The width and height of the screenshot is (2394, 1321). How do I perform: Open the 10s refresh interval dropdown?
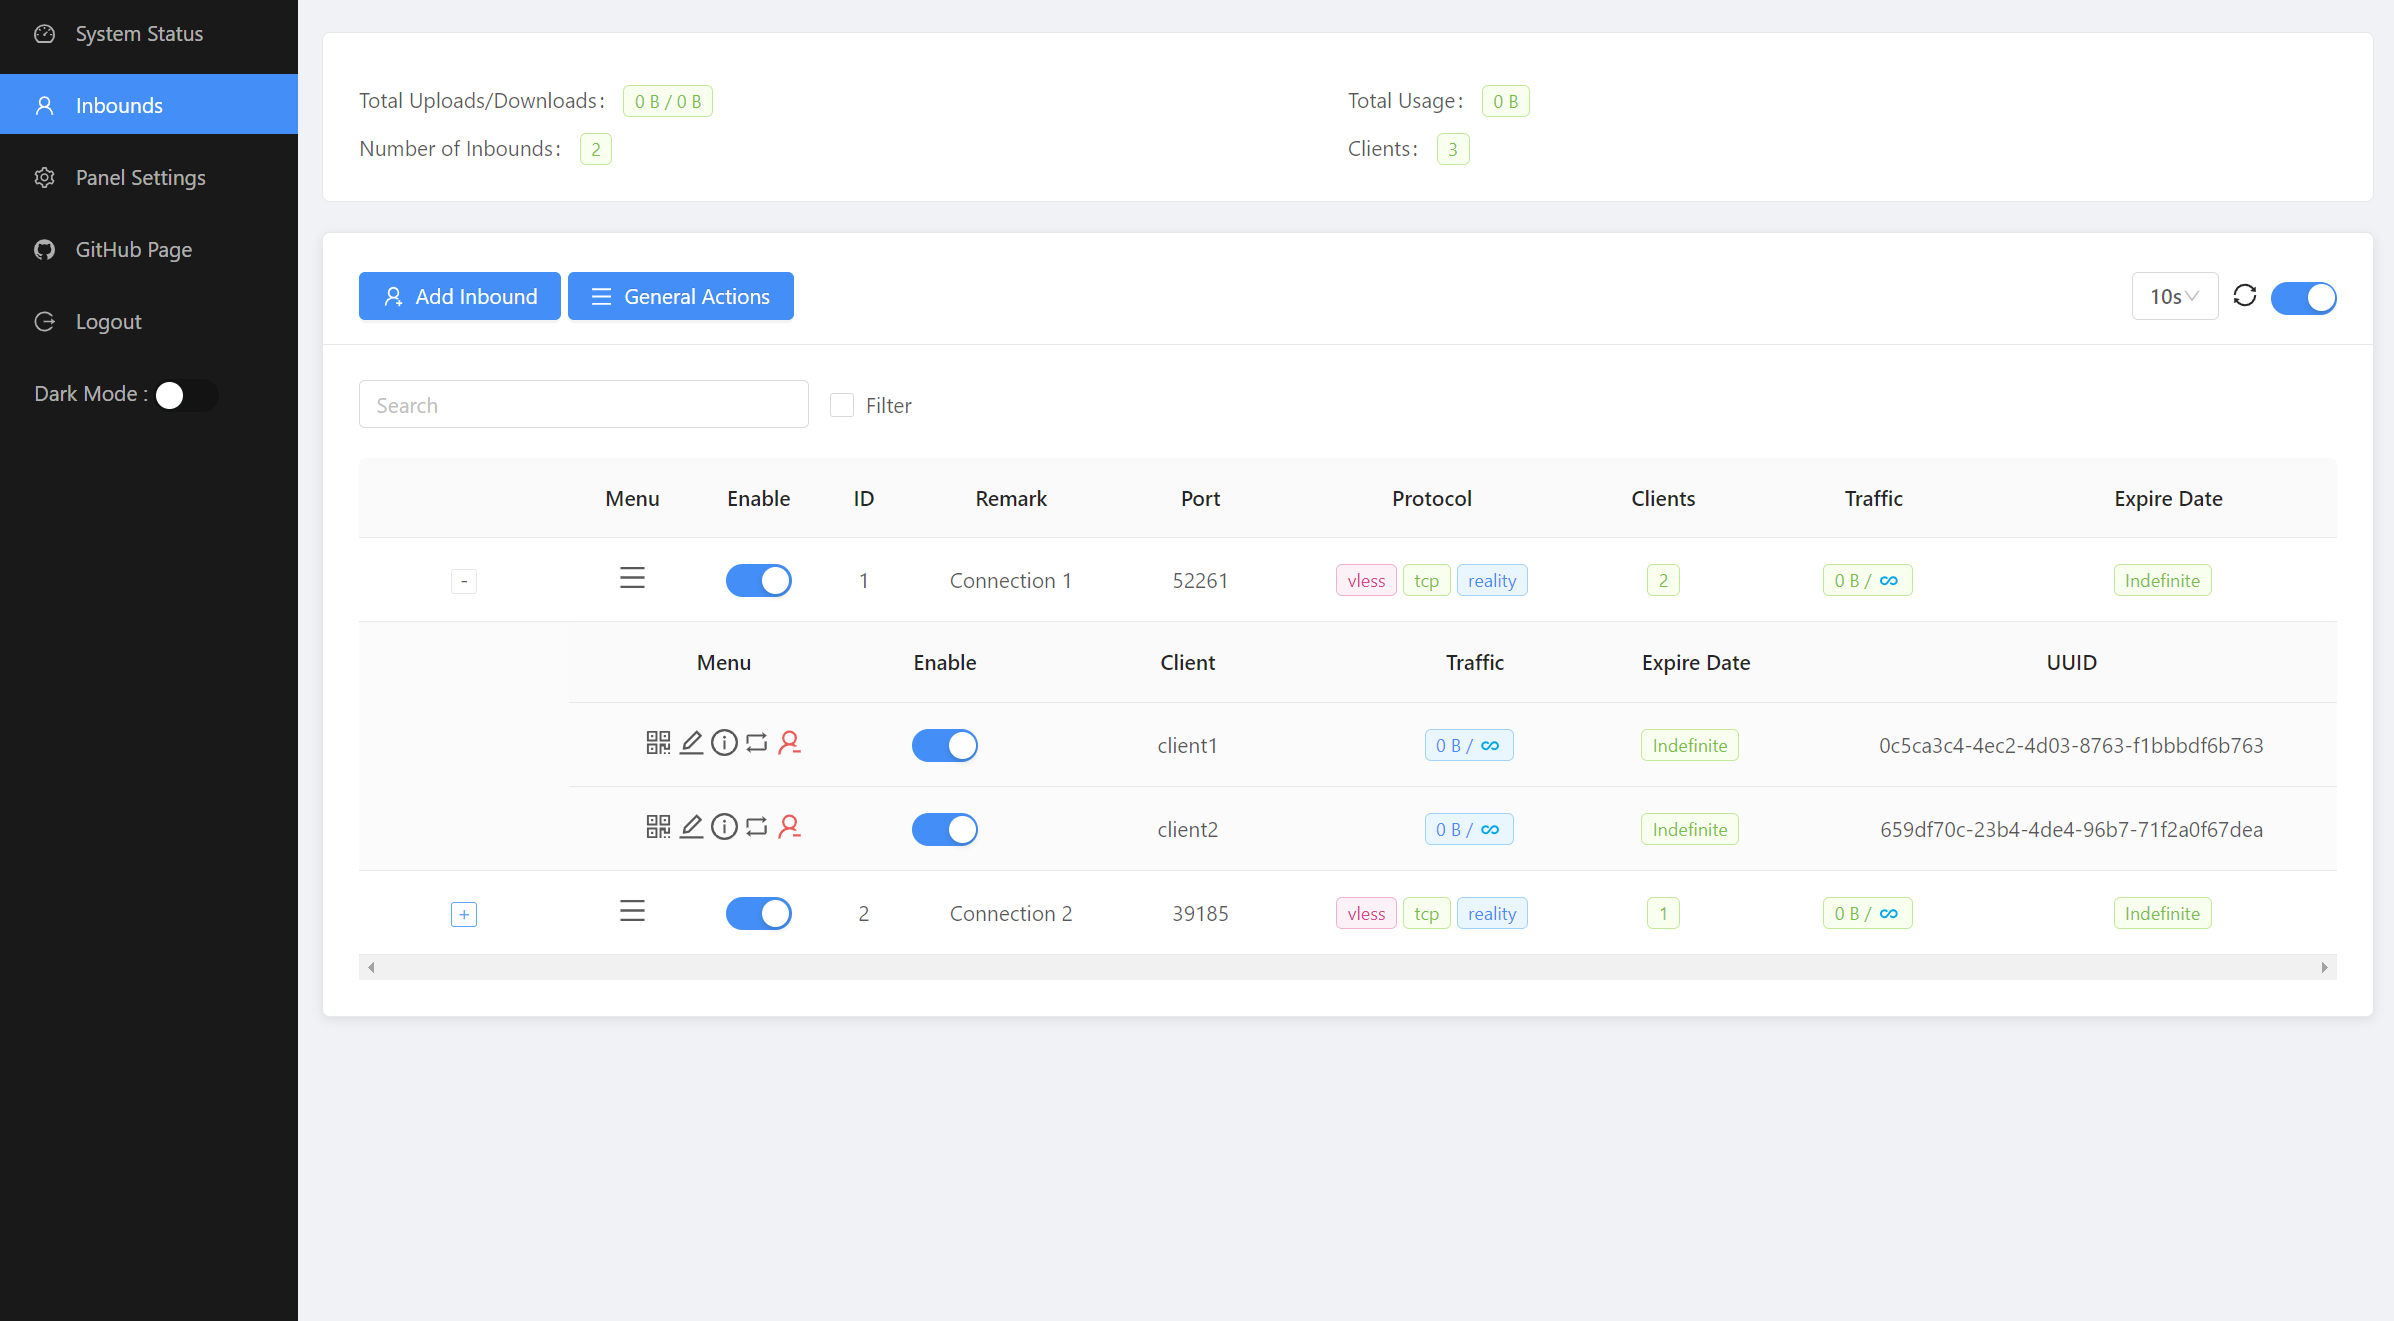coord(2174,297)
